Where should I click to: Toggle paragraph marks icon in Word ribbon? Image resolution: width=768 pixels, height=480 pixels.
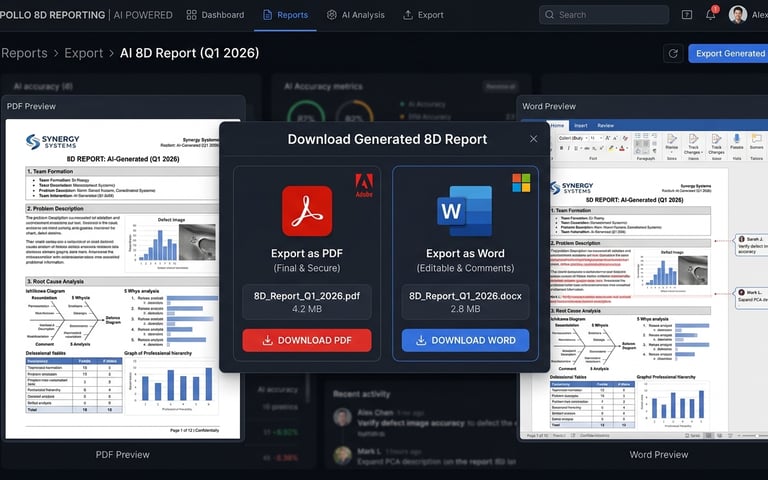(654, 150)
